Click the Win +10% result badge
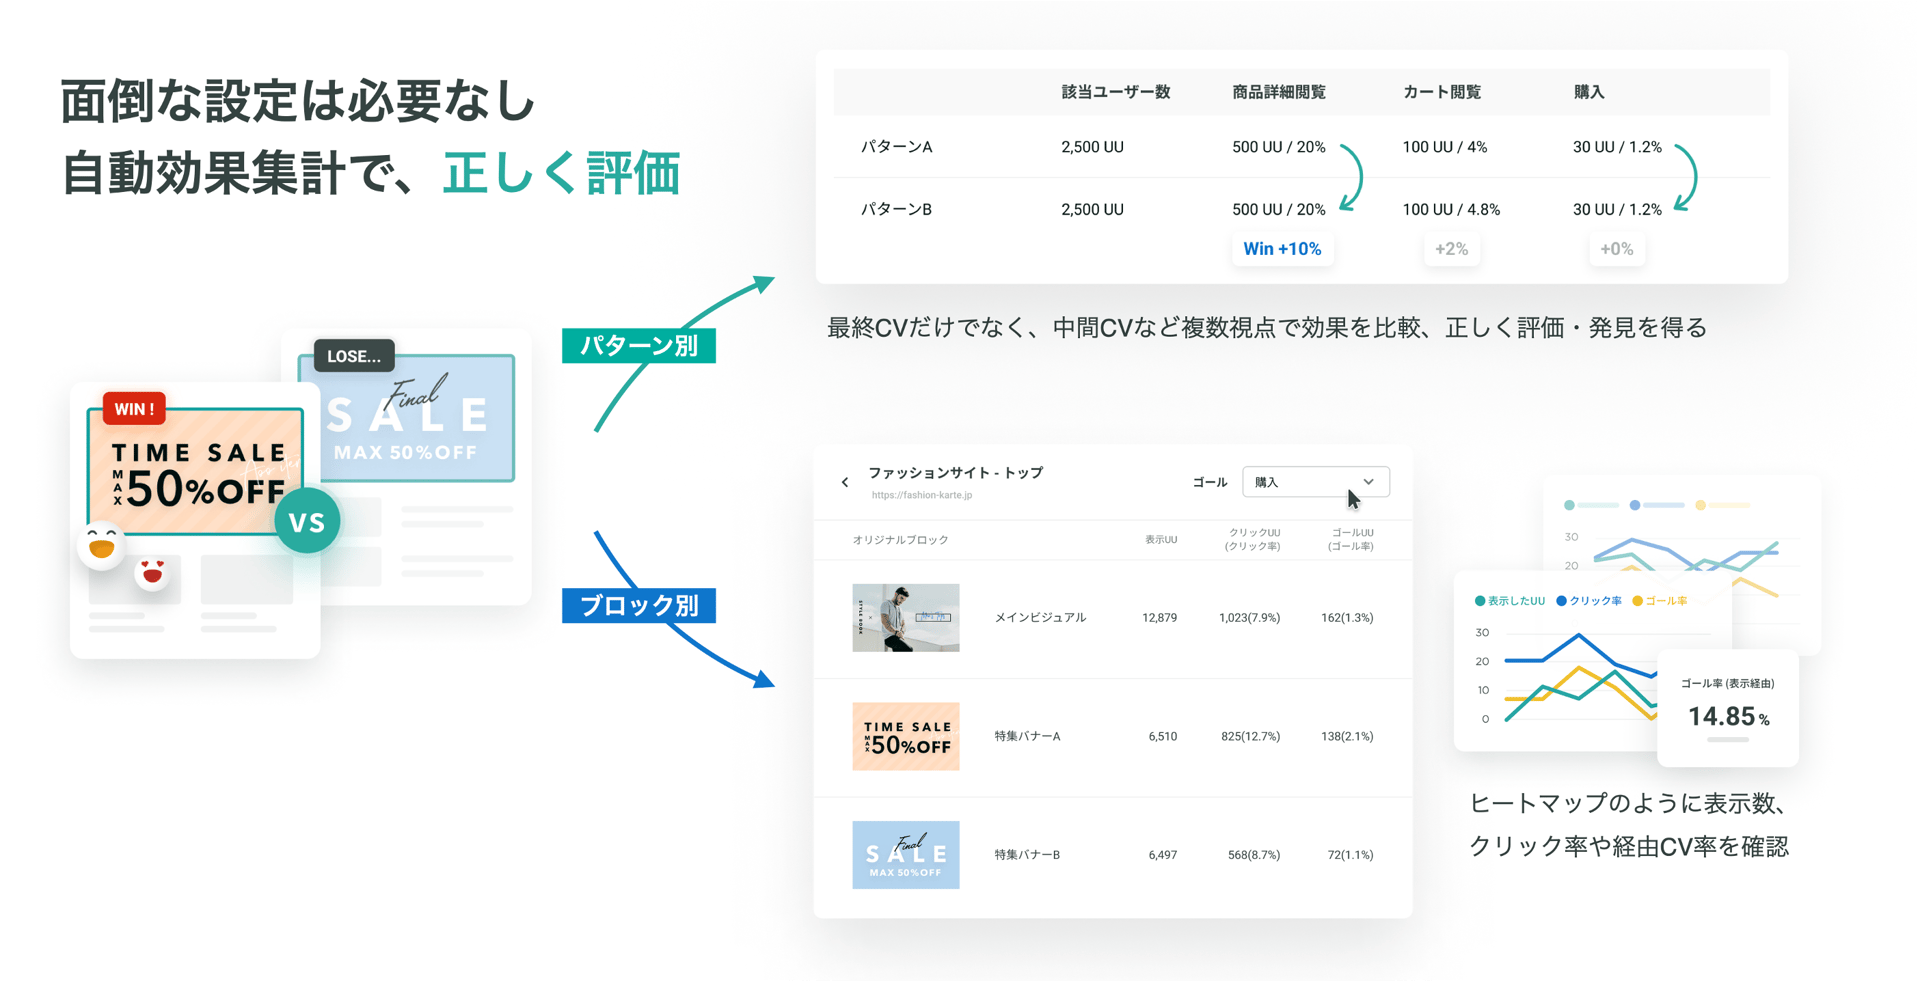Viewport: 1920px width, 983px height. pyautogui.click(x=1282, y=249)
